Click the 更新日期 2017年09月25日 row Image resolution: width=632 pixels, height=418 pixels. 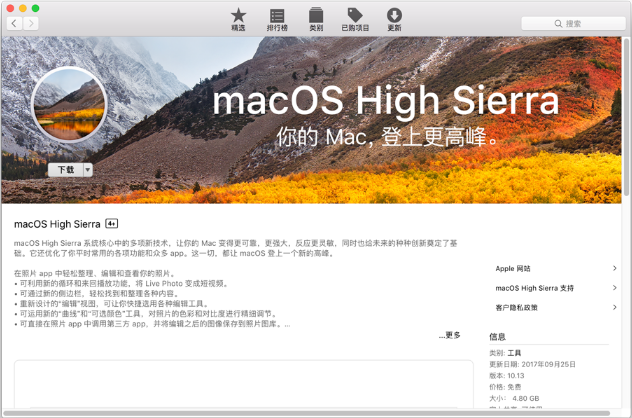coord(532,364)
